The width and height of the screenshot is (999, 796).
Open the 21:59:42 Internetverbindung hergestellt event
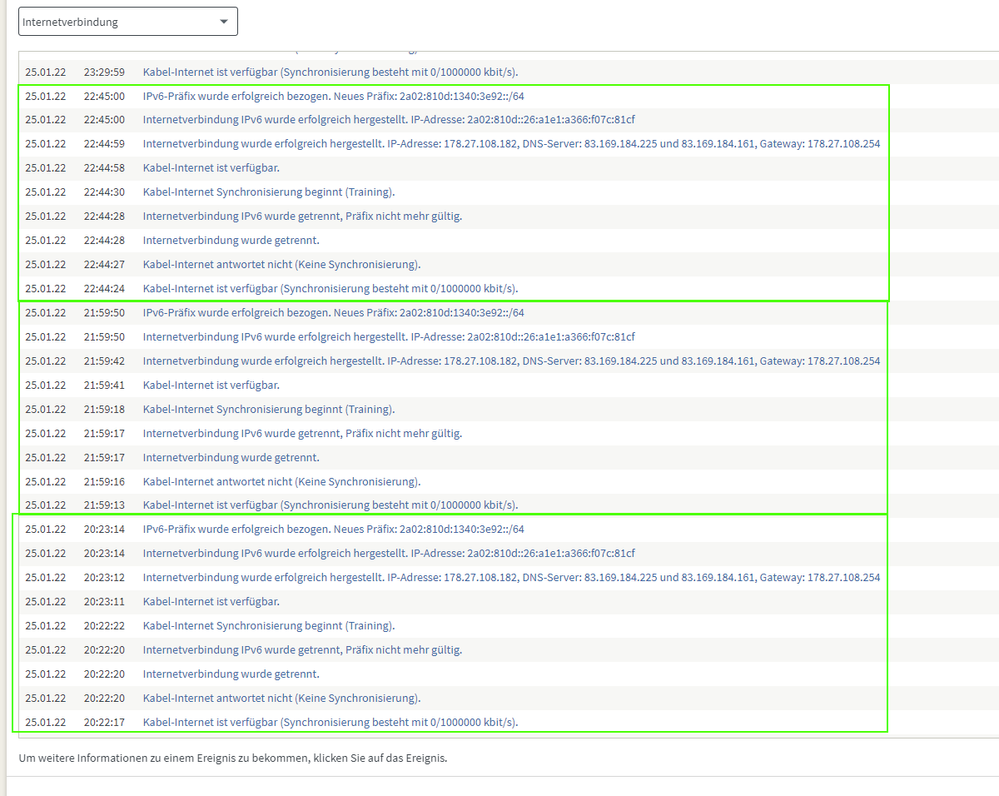[x=511, y=361]
